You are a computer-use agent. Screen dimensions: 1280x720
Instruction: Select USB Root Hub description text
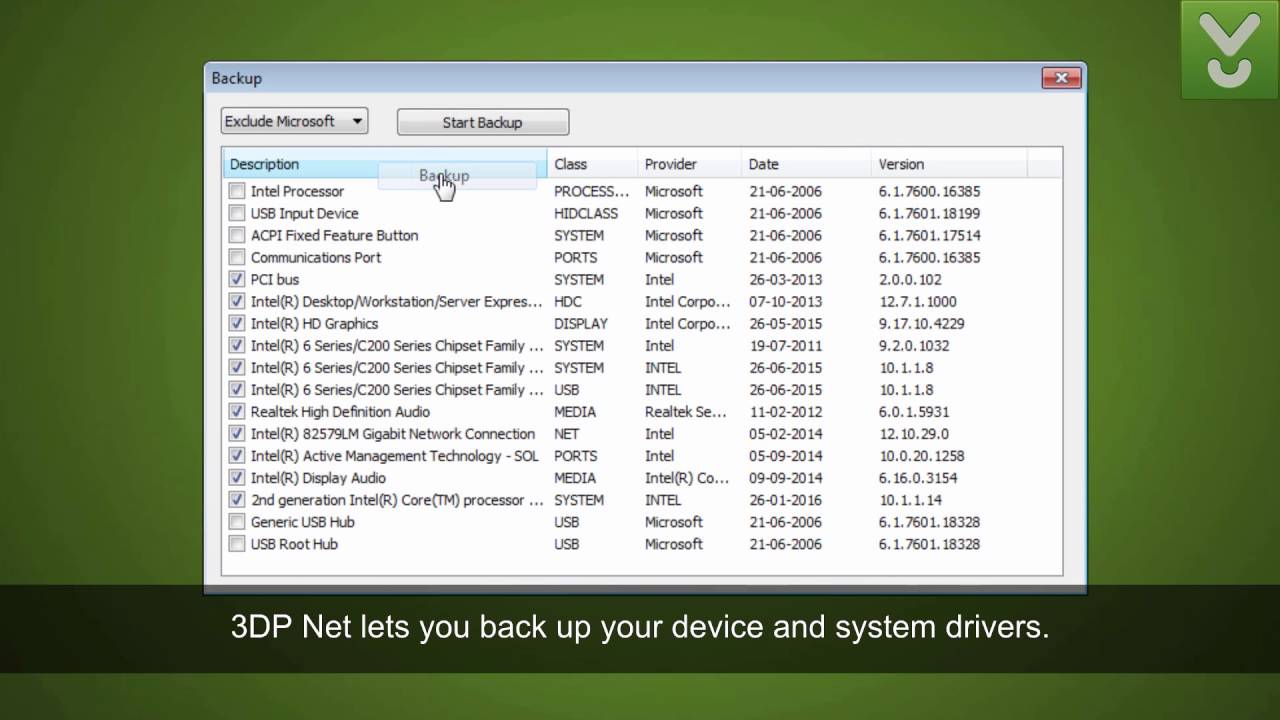294,543
